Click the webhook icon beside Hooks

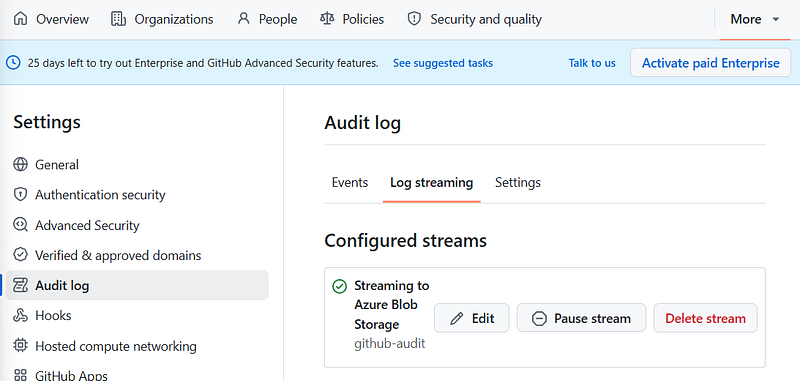click(x=20, y=316)
